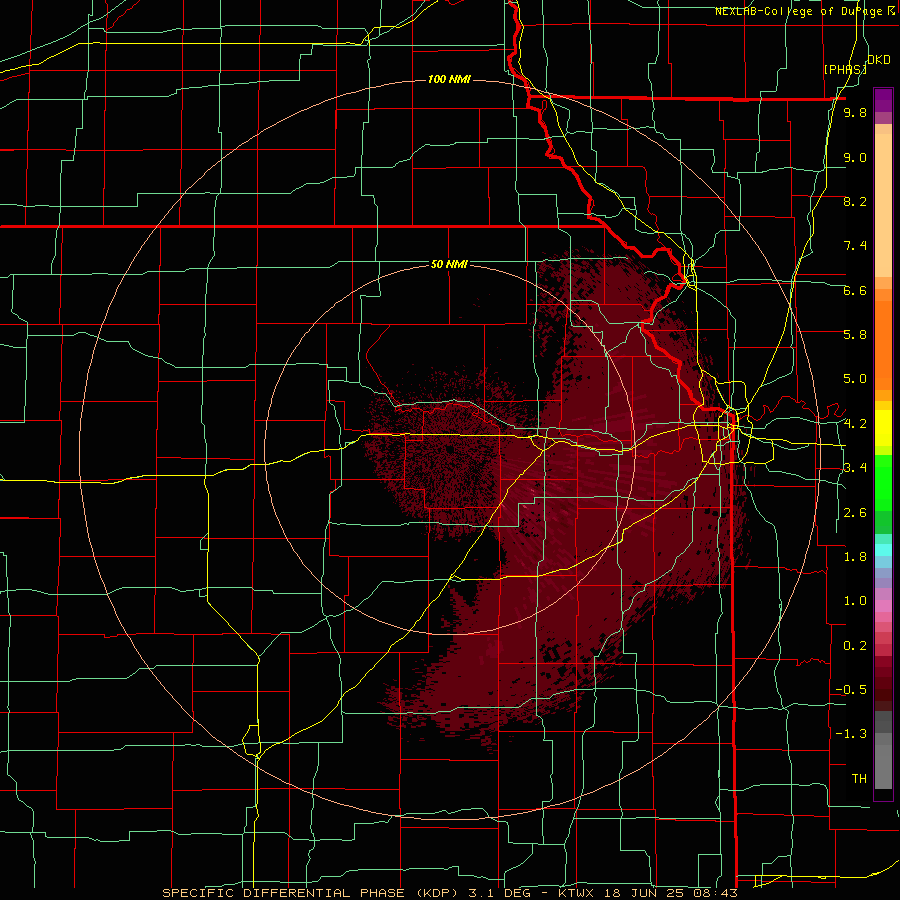
Task: Click the 2.6 scale value
Action: pyautogui.click(x=855, y=513)
